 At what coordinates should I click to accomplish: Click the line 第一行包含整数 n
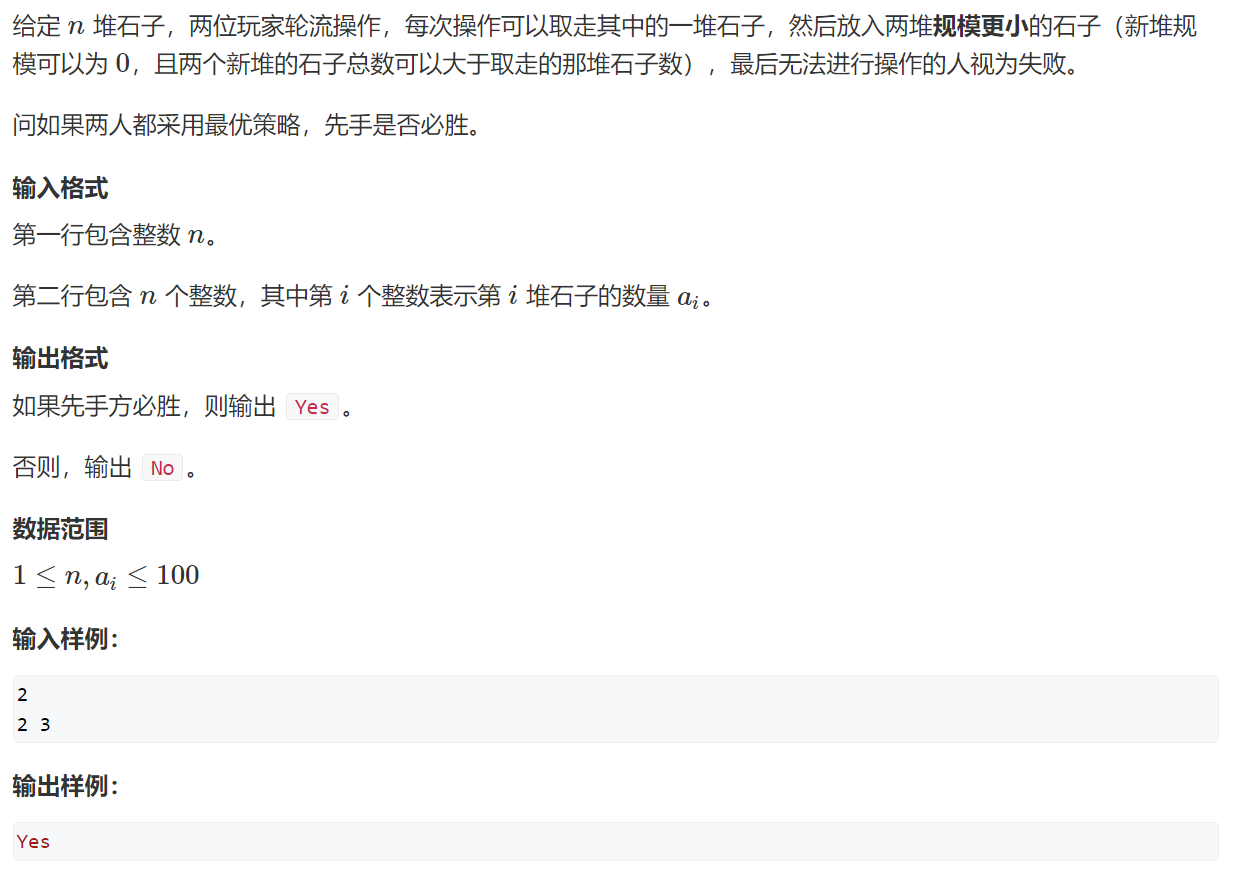pyautogui.click(x=115, y=236)
